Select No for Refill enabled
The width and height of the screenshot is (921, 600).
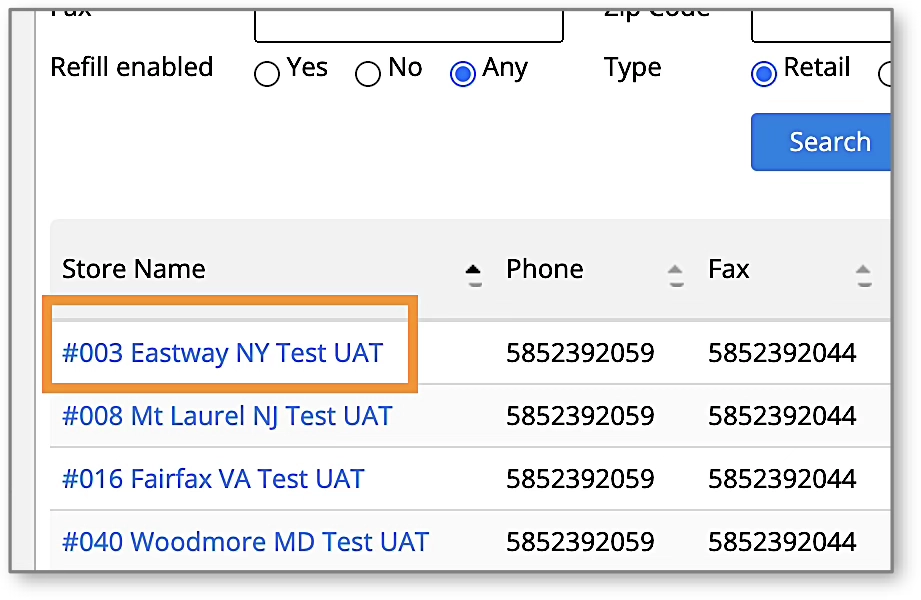tap(368, 74)
